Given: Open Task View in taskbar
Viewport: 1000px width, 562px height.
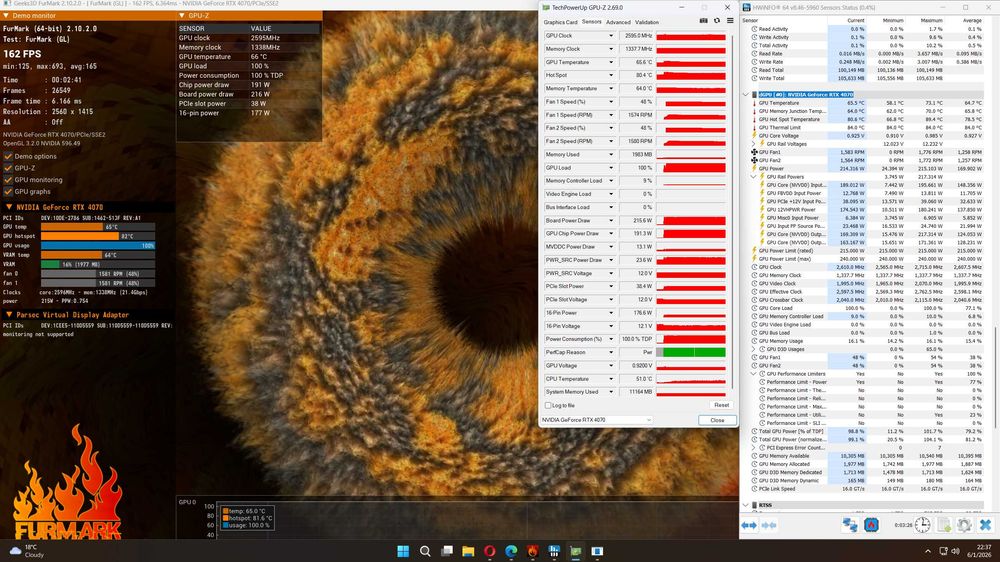Looking at the screenshot, I should pyautogui.click(x=447, y=551).
